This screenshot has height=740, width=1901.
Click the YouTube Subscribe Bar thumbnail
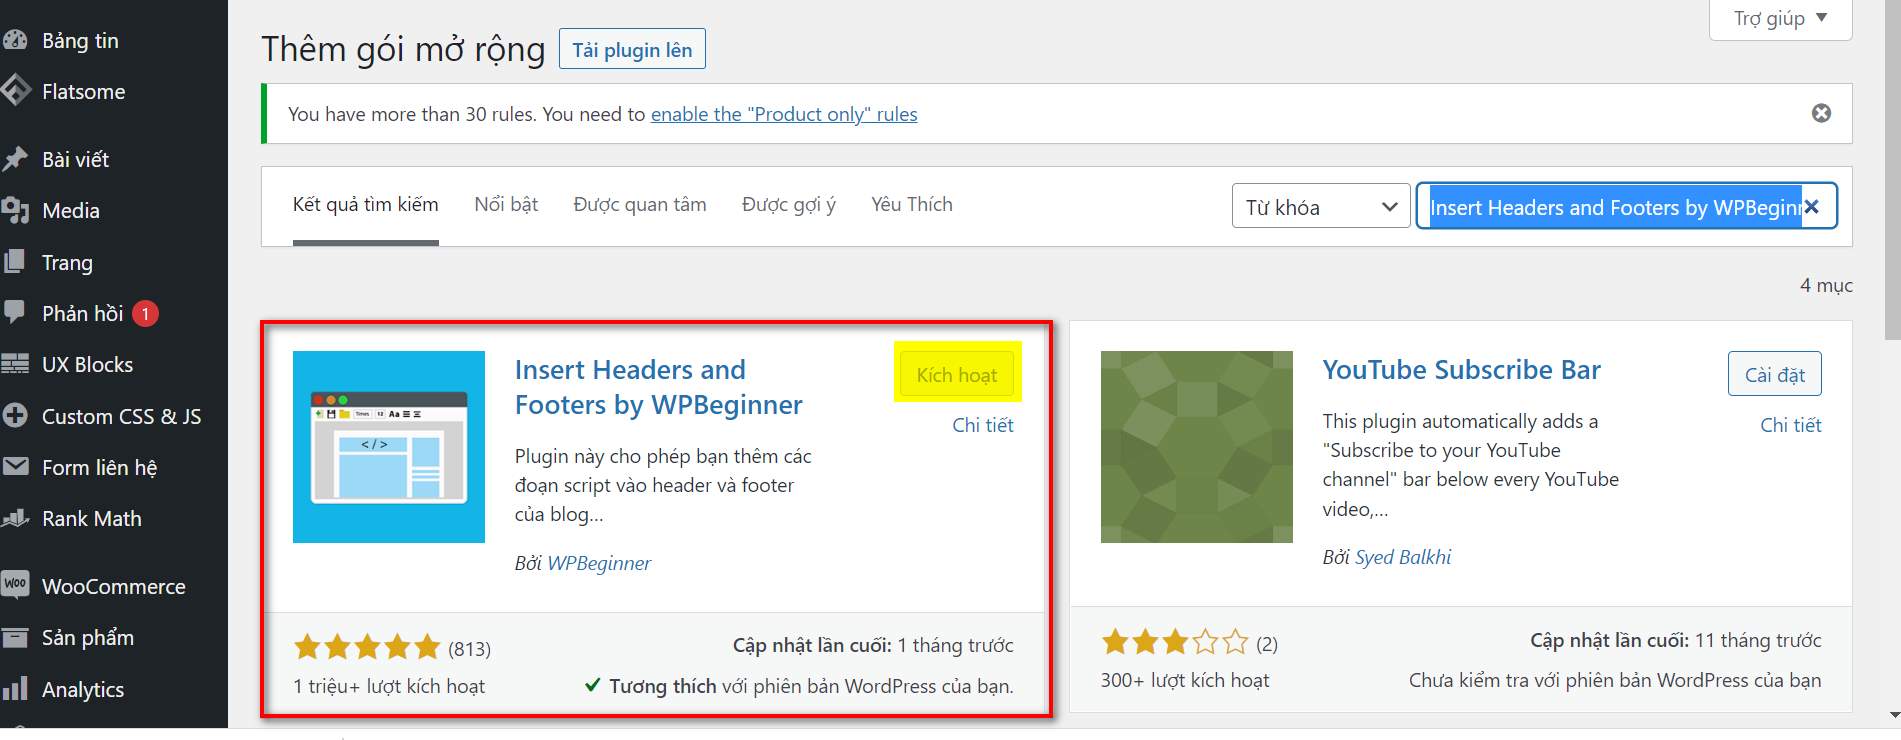tap(1197, 447)
